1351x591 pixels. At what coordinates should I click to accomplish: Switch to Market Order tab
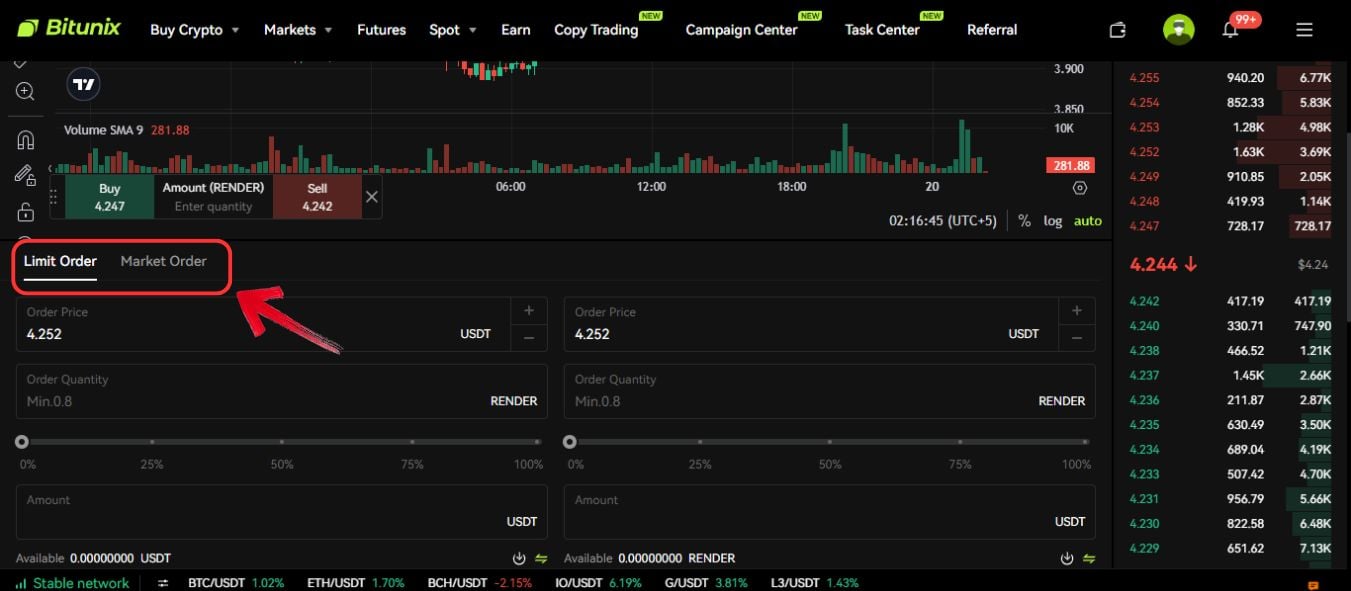pyautogui.click(x=163, y=262)
